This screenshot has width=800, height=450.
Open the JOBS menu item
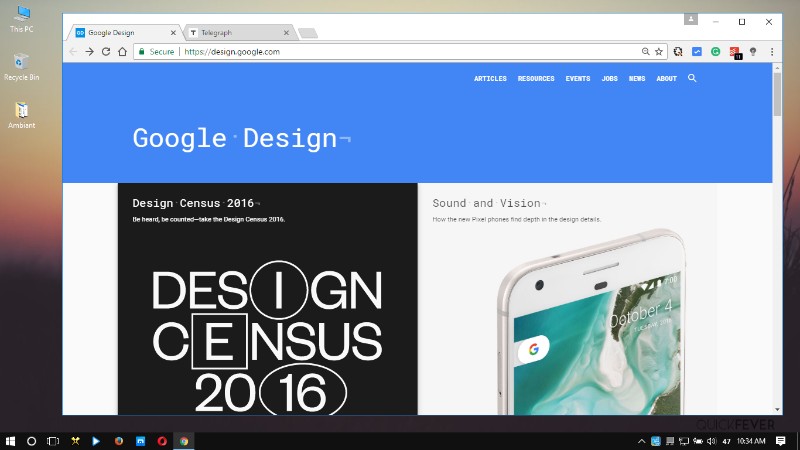(609, 79)
